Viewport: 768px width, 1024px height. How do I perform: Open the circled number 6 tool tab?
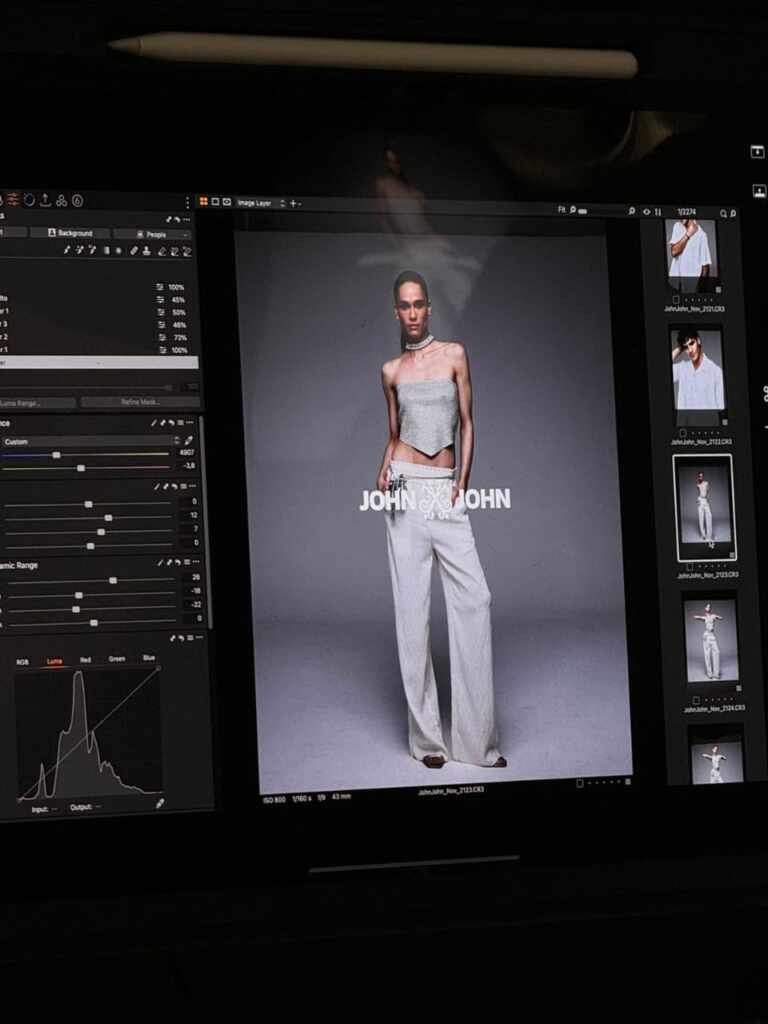click(77, 200)
